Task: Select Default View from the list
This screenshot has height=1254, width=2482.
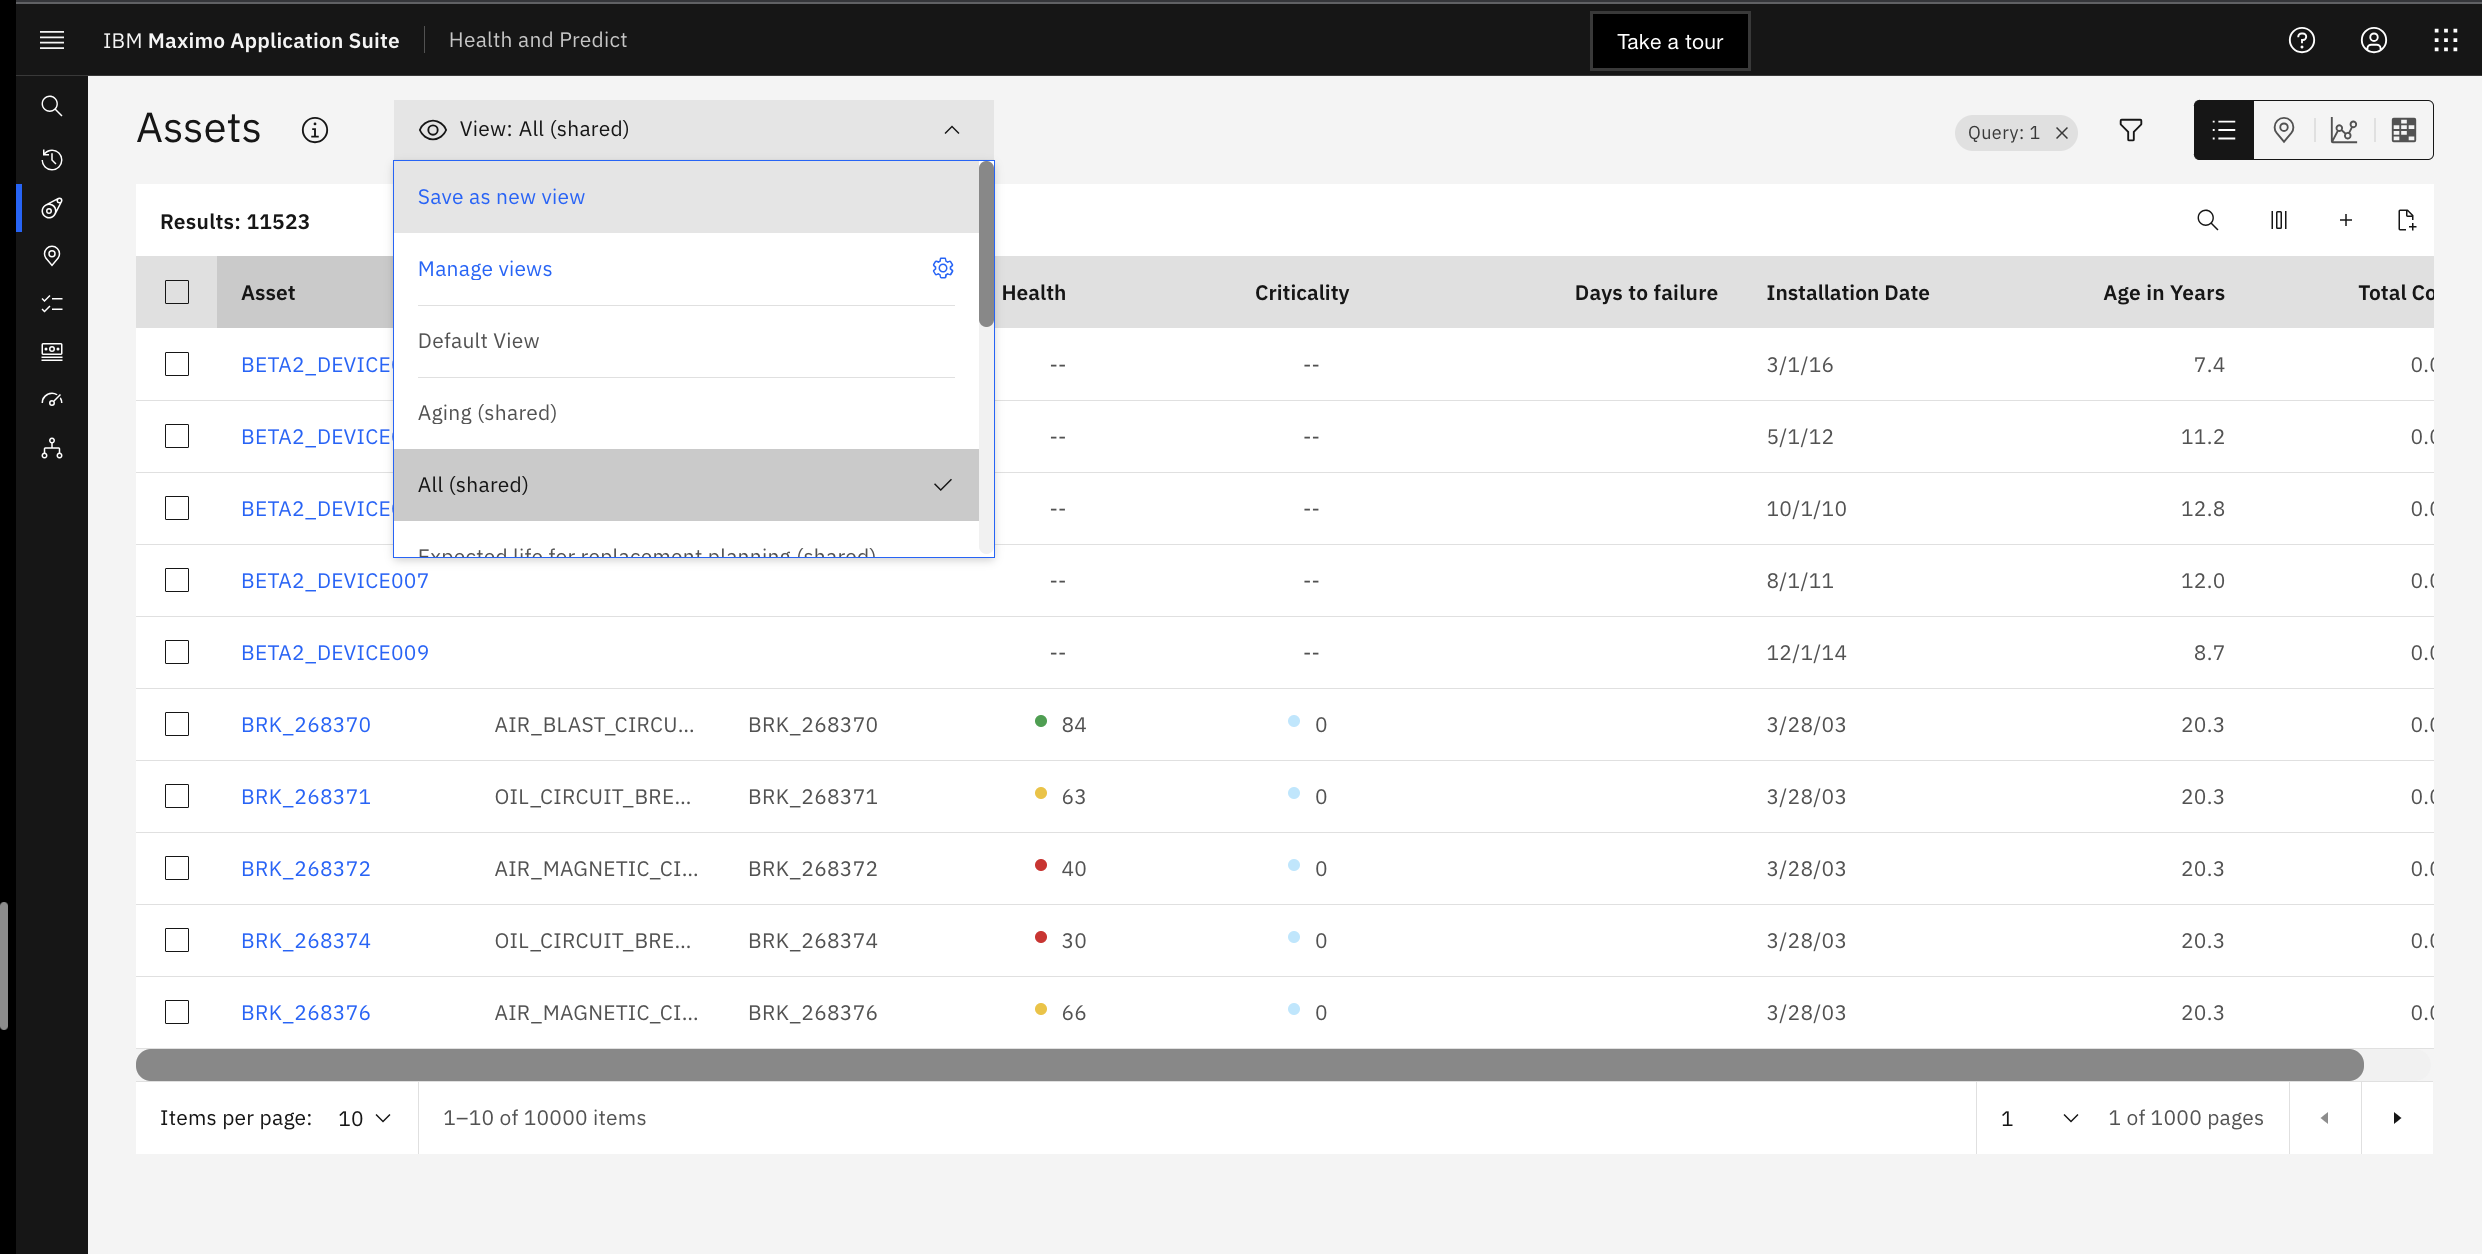Action: [x=686, y=341]
